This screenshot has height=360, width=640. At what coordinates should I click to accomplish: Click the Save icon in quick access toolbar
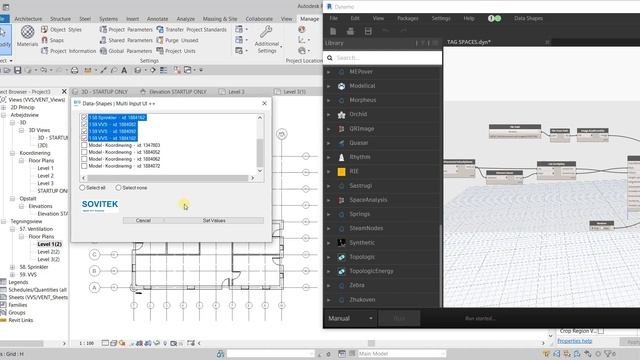[x=18, y=70]
